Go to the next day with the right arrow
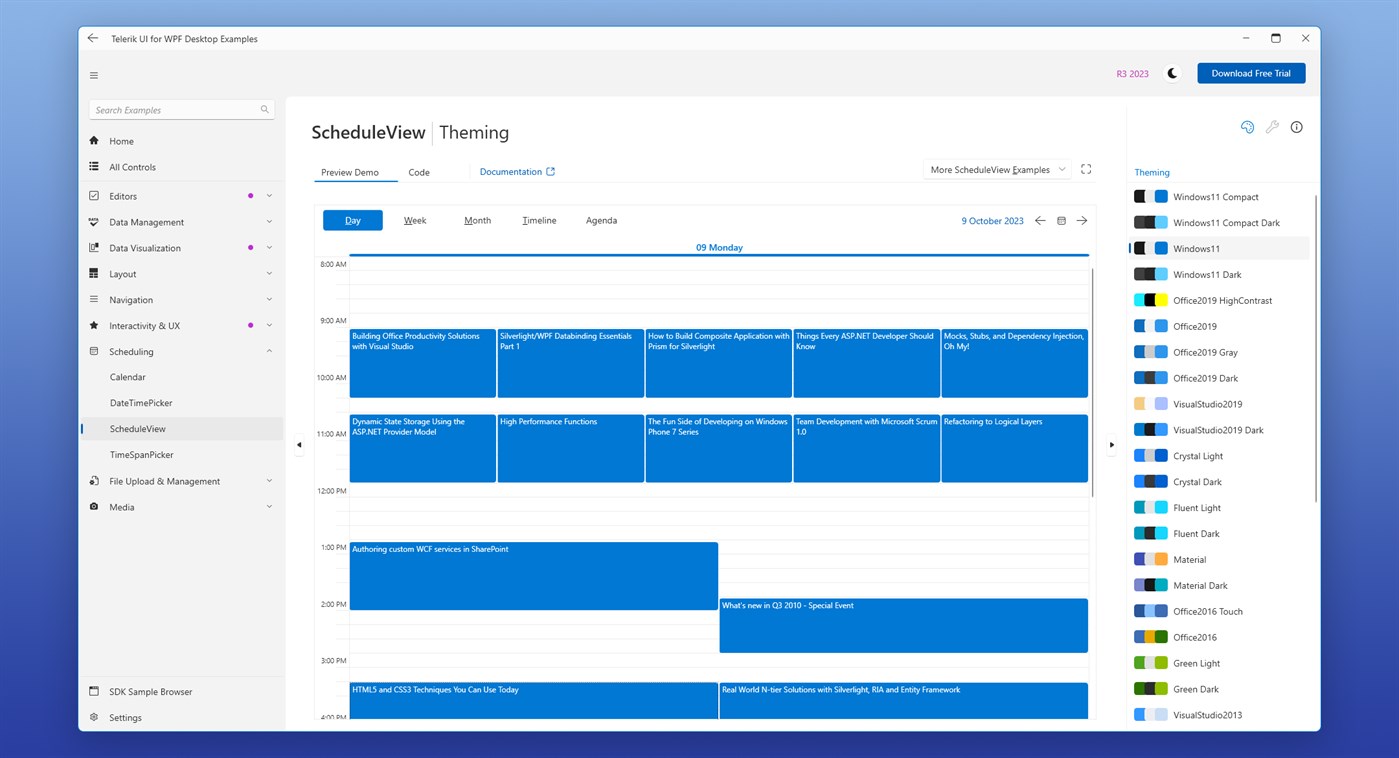1399x758 pixels. pos(1082,220)
